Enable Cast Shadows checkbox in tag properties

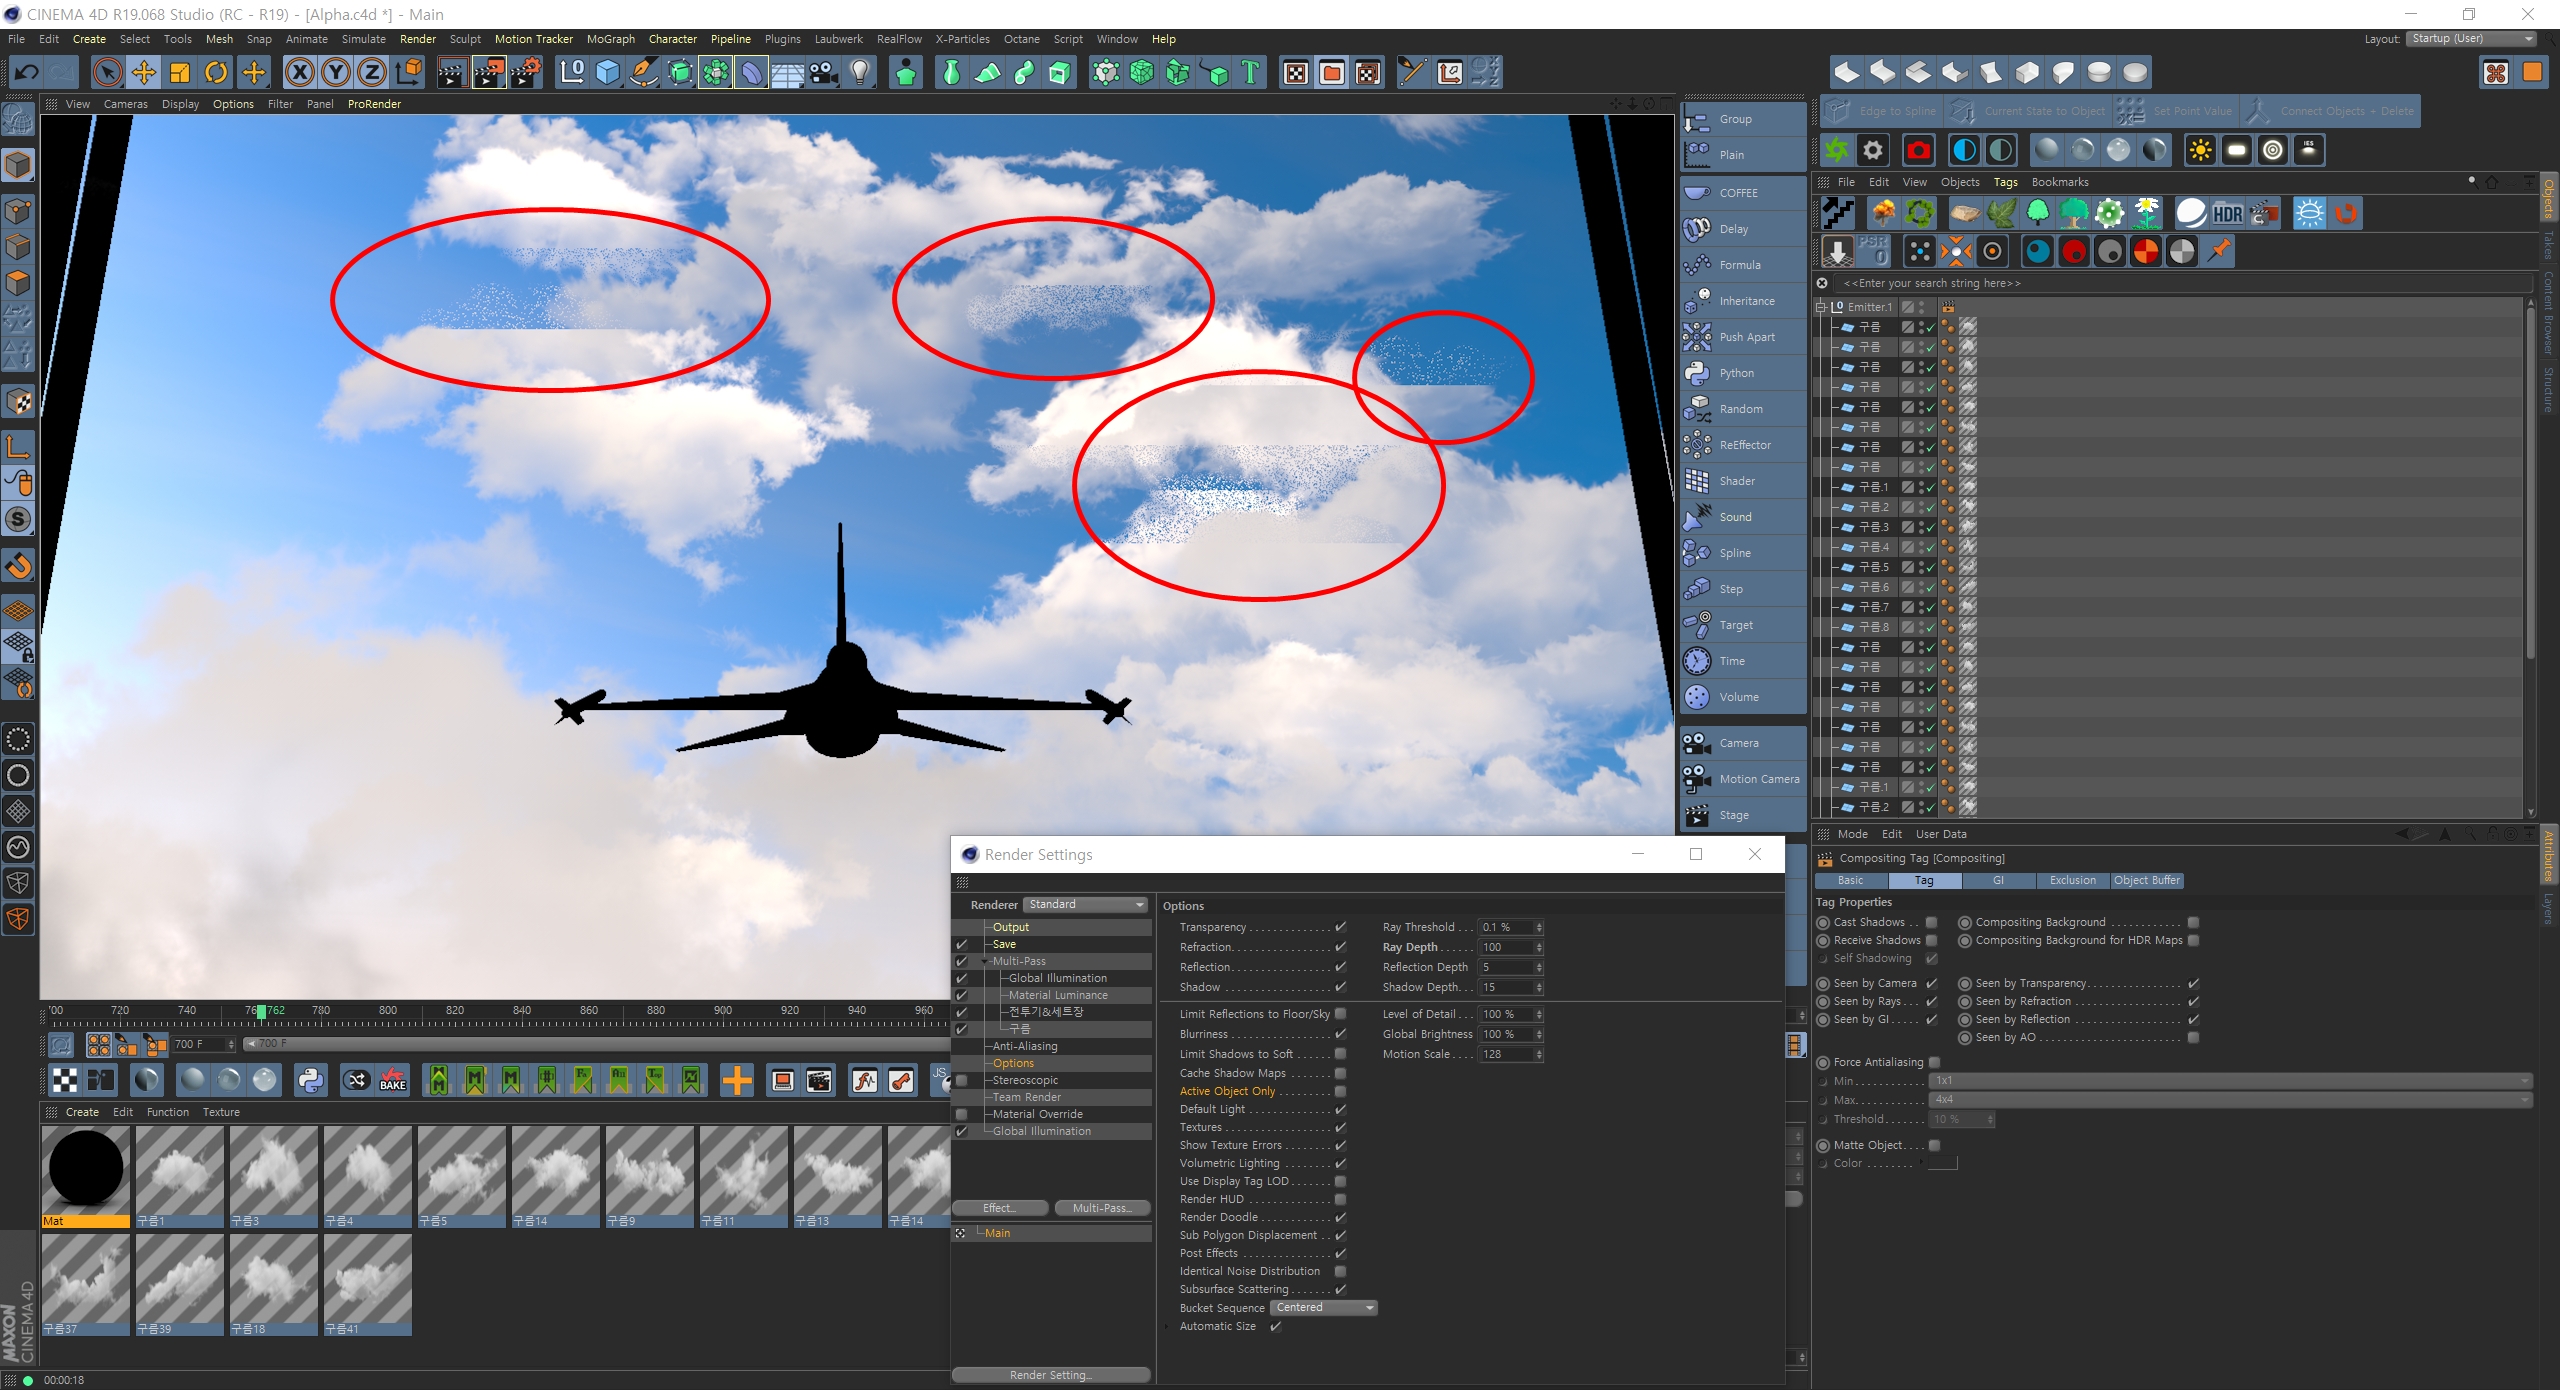[1932, 922]
